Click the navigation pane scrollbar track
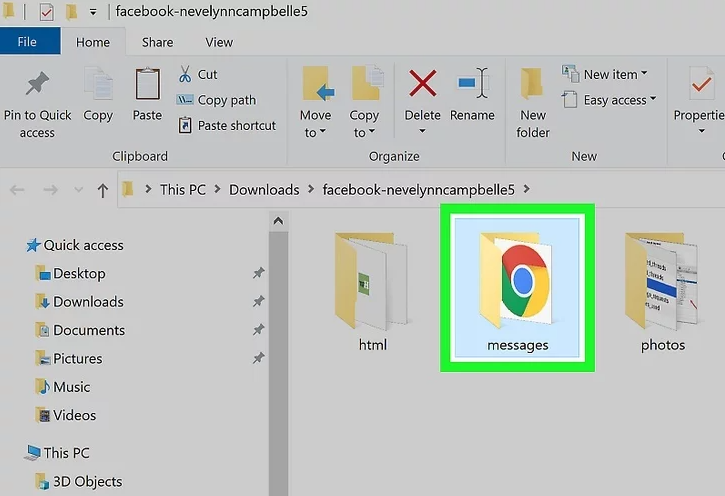 pyautogui.click(x=278, y=363)
